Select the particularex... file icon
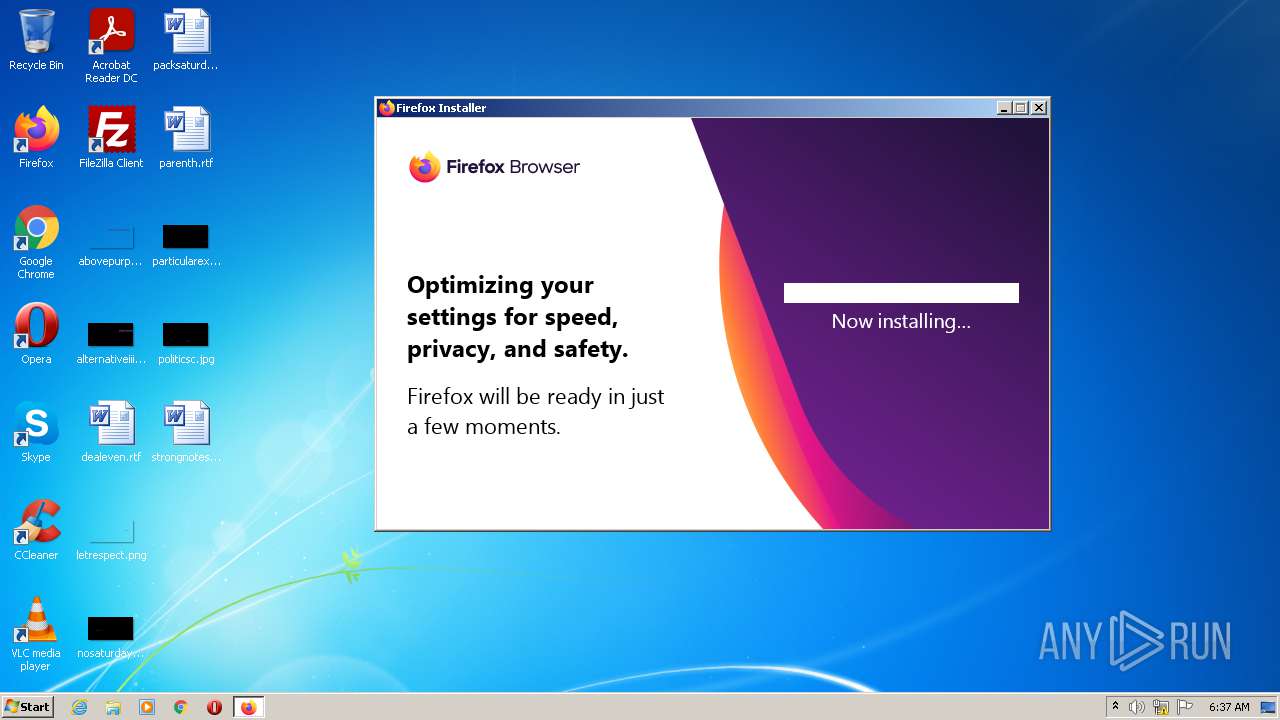1280x720 pixels. tap(186, 247)
